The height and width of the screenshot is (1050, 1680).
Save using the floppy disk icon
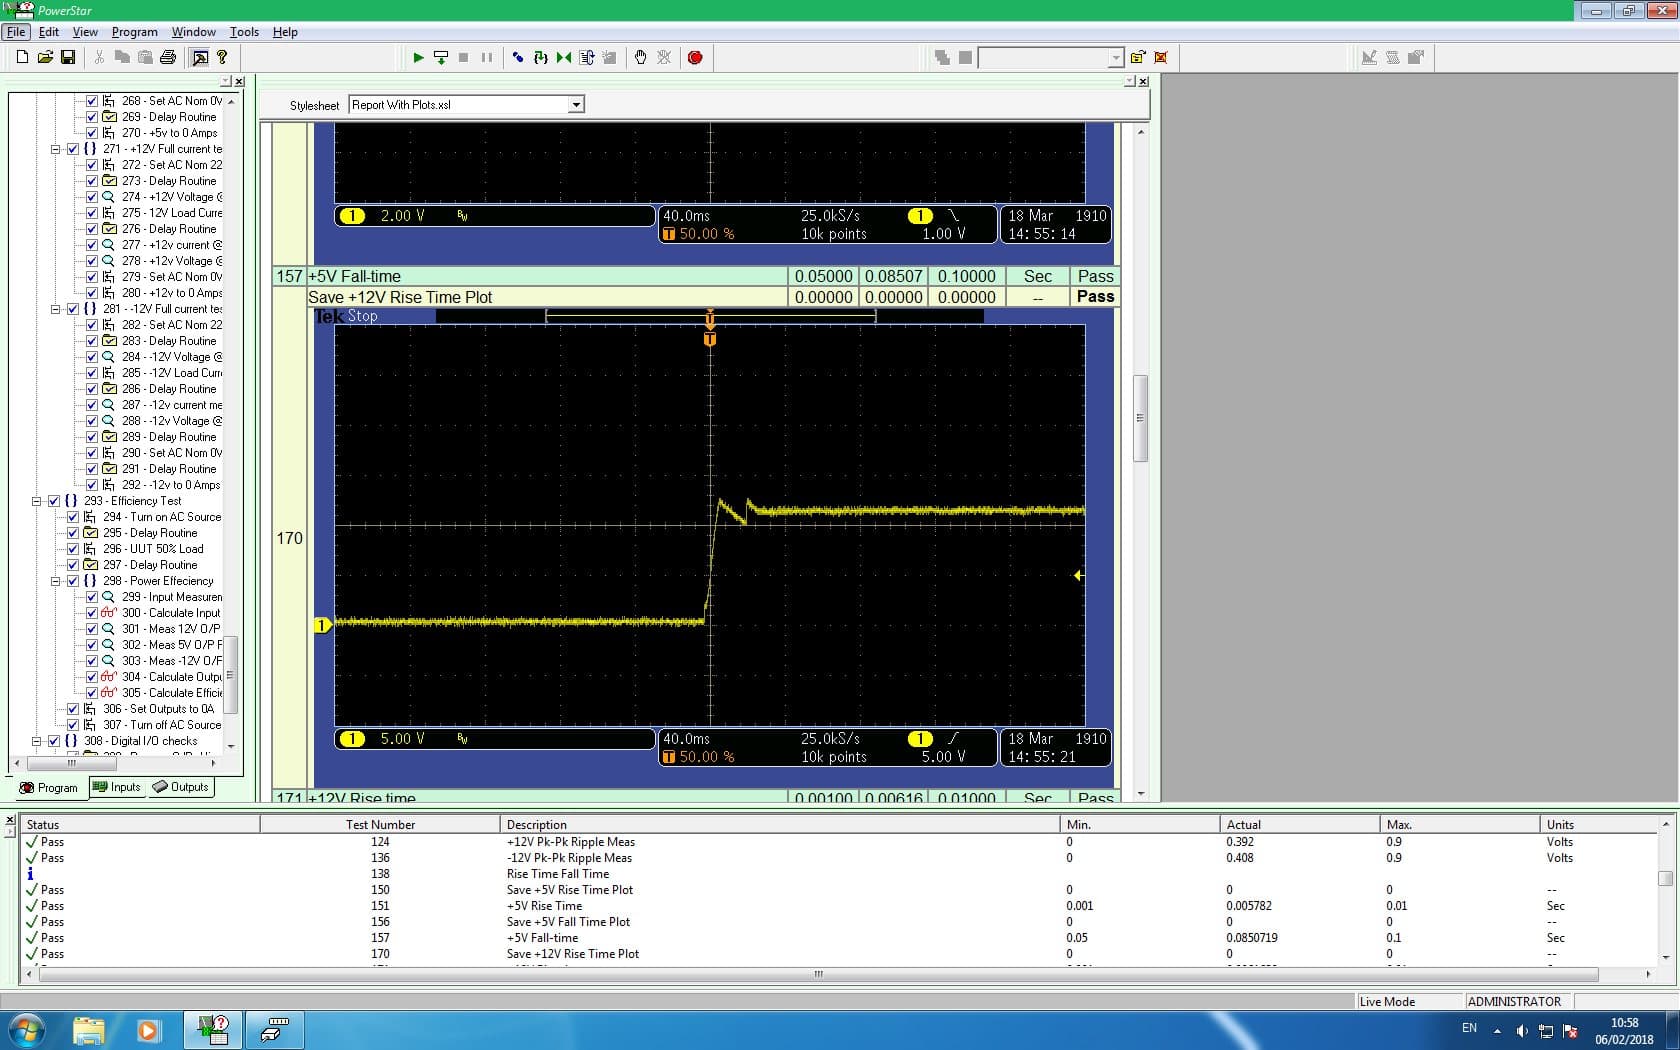click(68, 57)
